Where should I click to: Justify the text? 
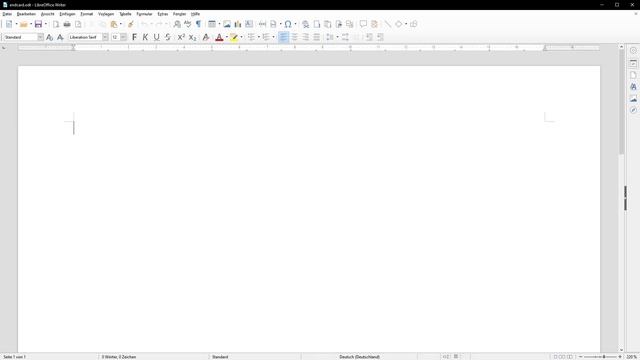tap(316, 37)
